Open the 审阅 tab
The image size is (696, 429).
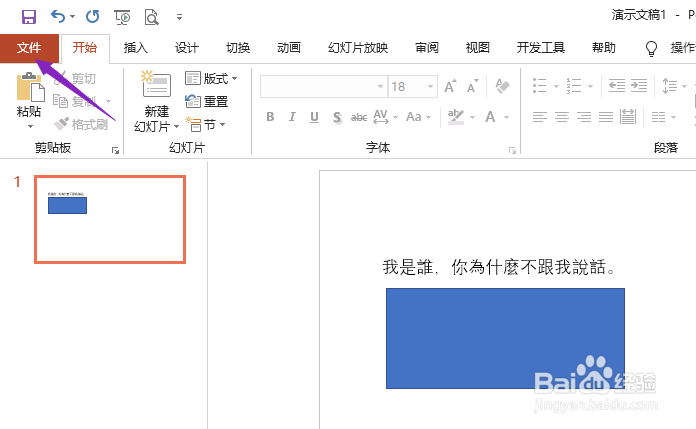point(427,48)
